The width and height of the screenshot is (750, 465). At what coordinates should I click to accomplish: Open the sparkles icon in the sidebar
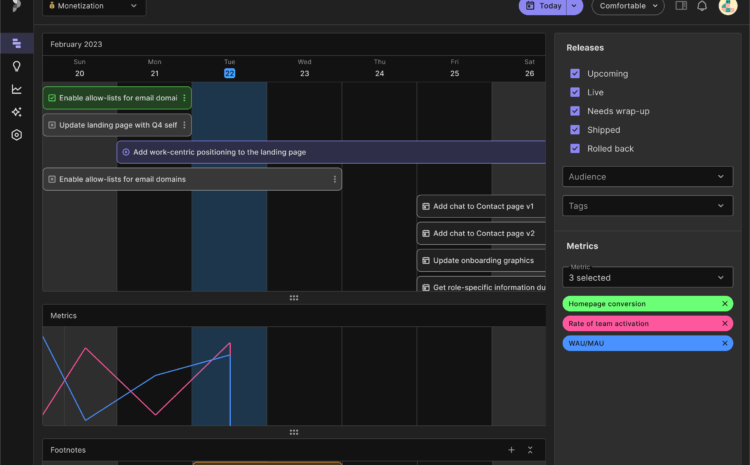17,112
